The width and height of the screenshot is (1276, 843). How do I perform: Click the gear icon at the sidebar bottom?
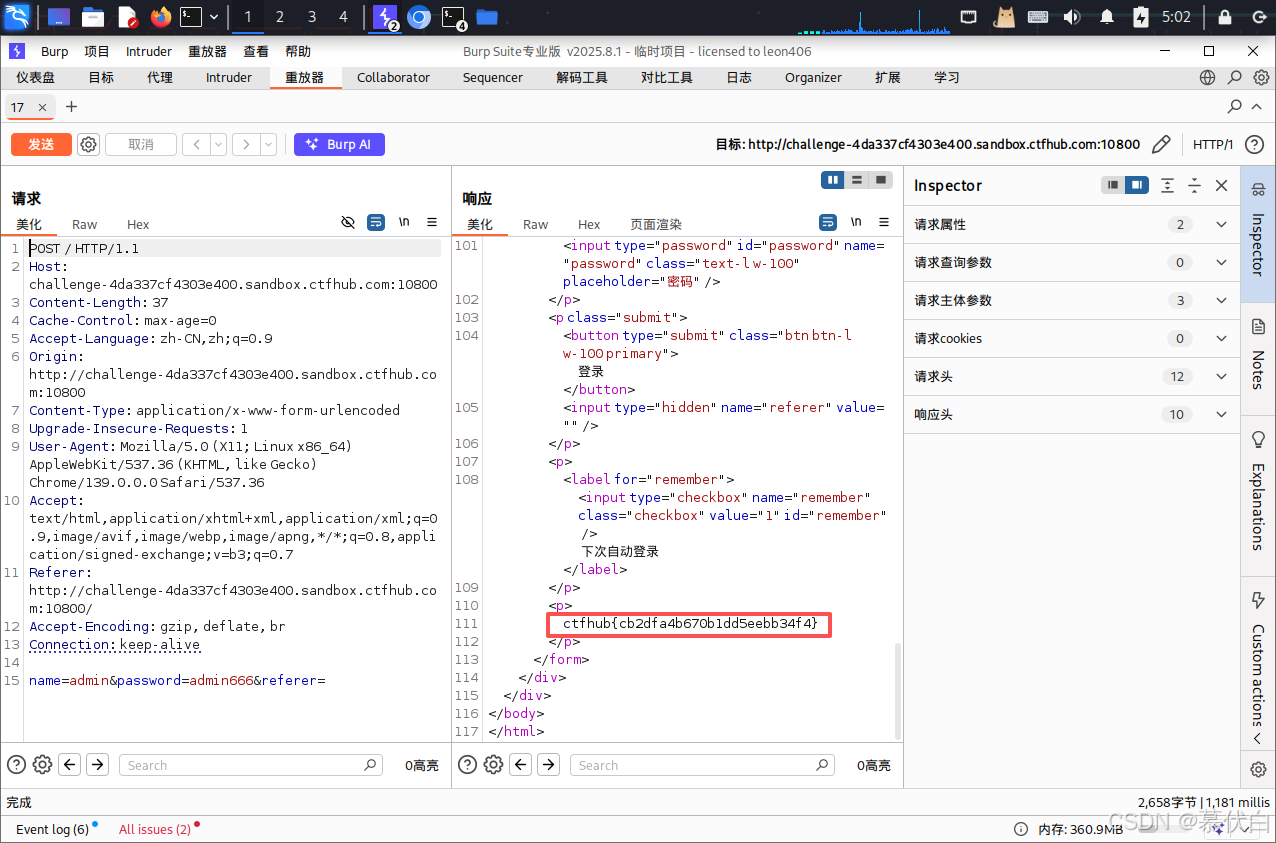coord(1258,769)
